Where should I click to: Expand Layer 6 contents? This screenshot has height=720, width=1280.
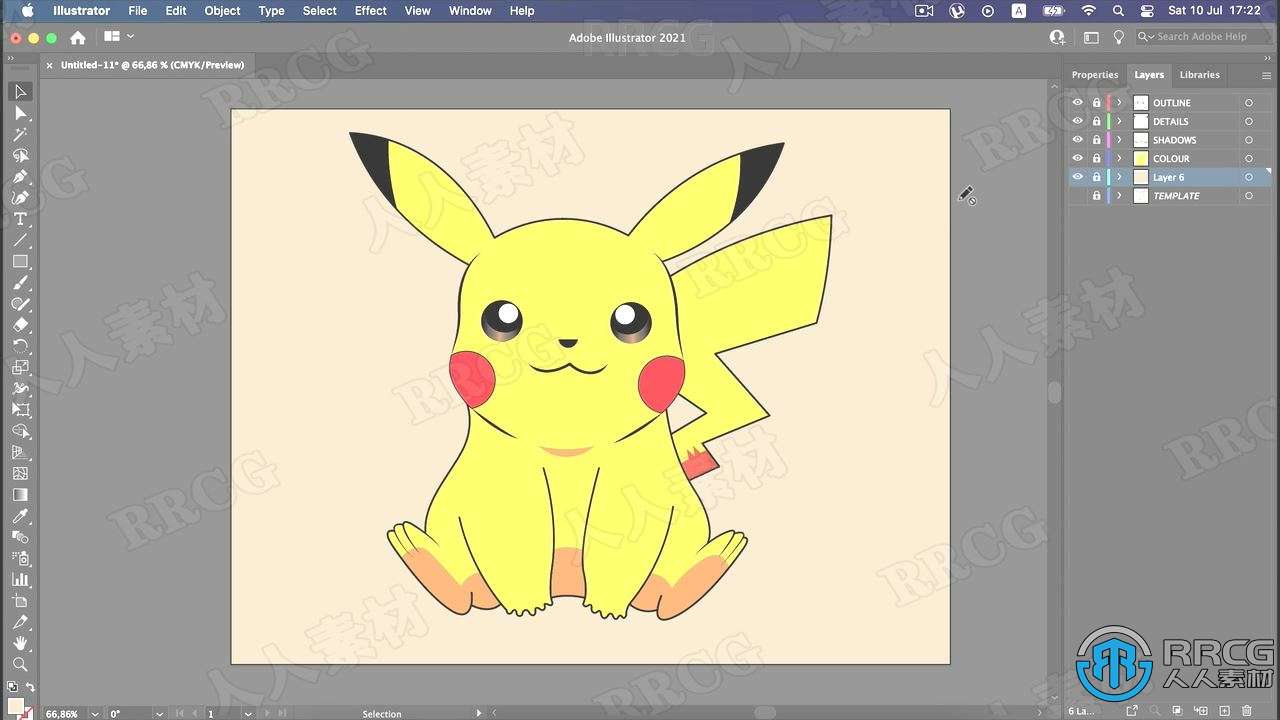(x=1119, y=177)
